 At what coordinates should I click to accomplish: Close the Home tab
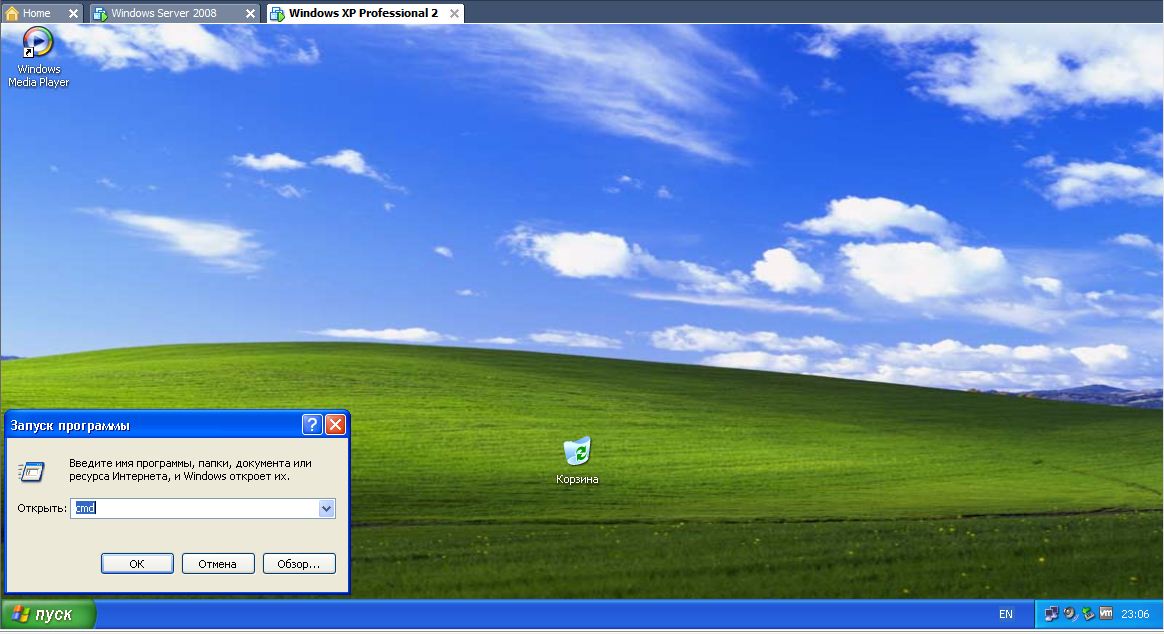[x=73, y=13]
